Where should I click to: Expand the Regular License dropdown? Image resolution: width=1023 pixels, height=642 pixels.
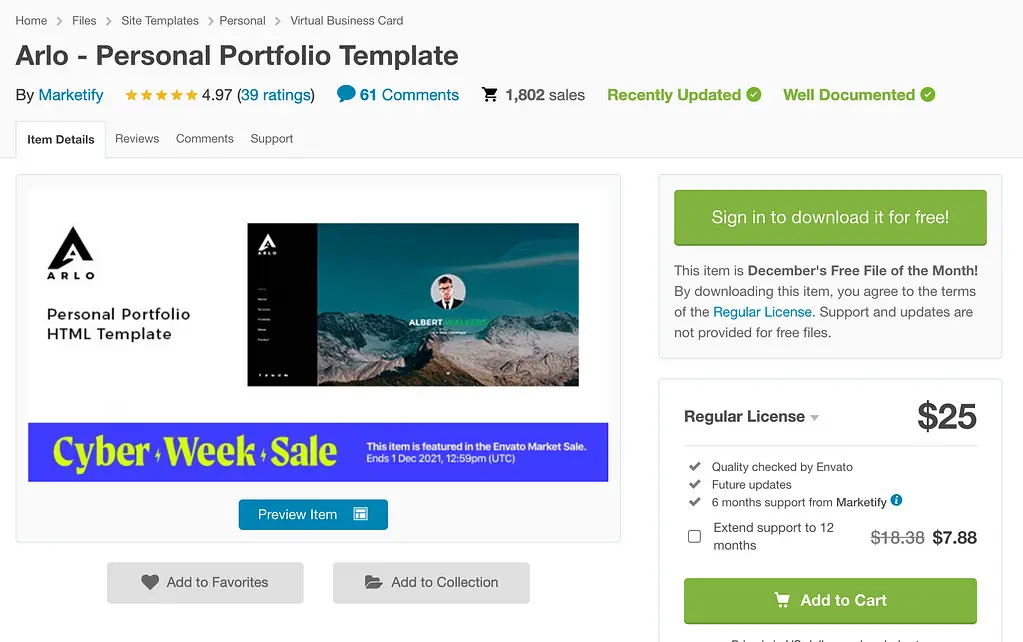coord(815,417)
